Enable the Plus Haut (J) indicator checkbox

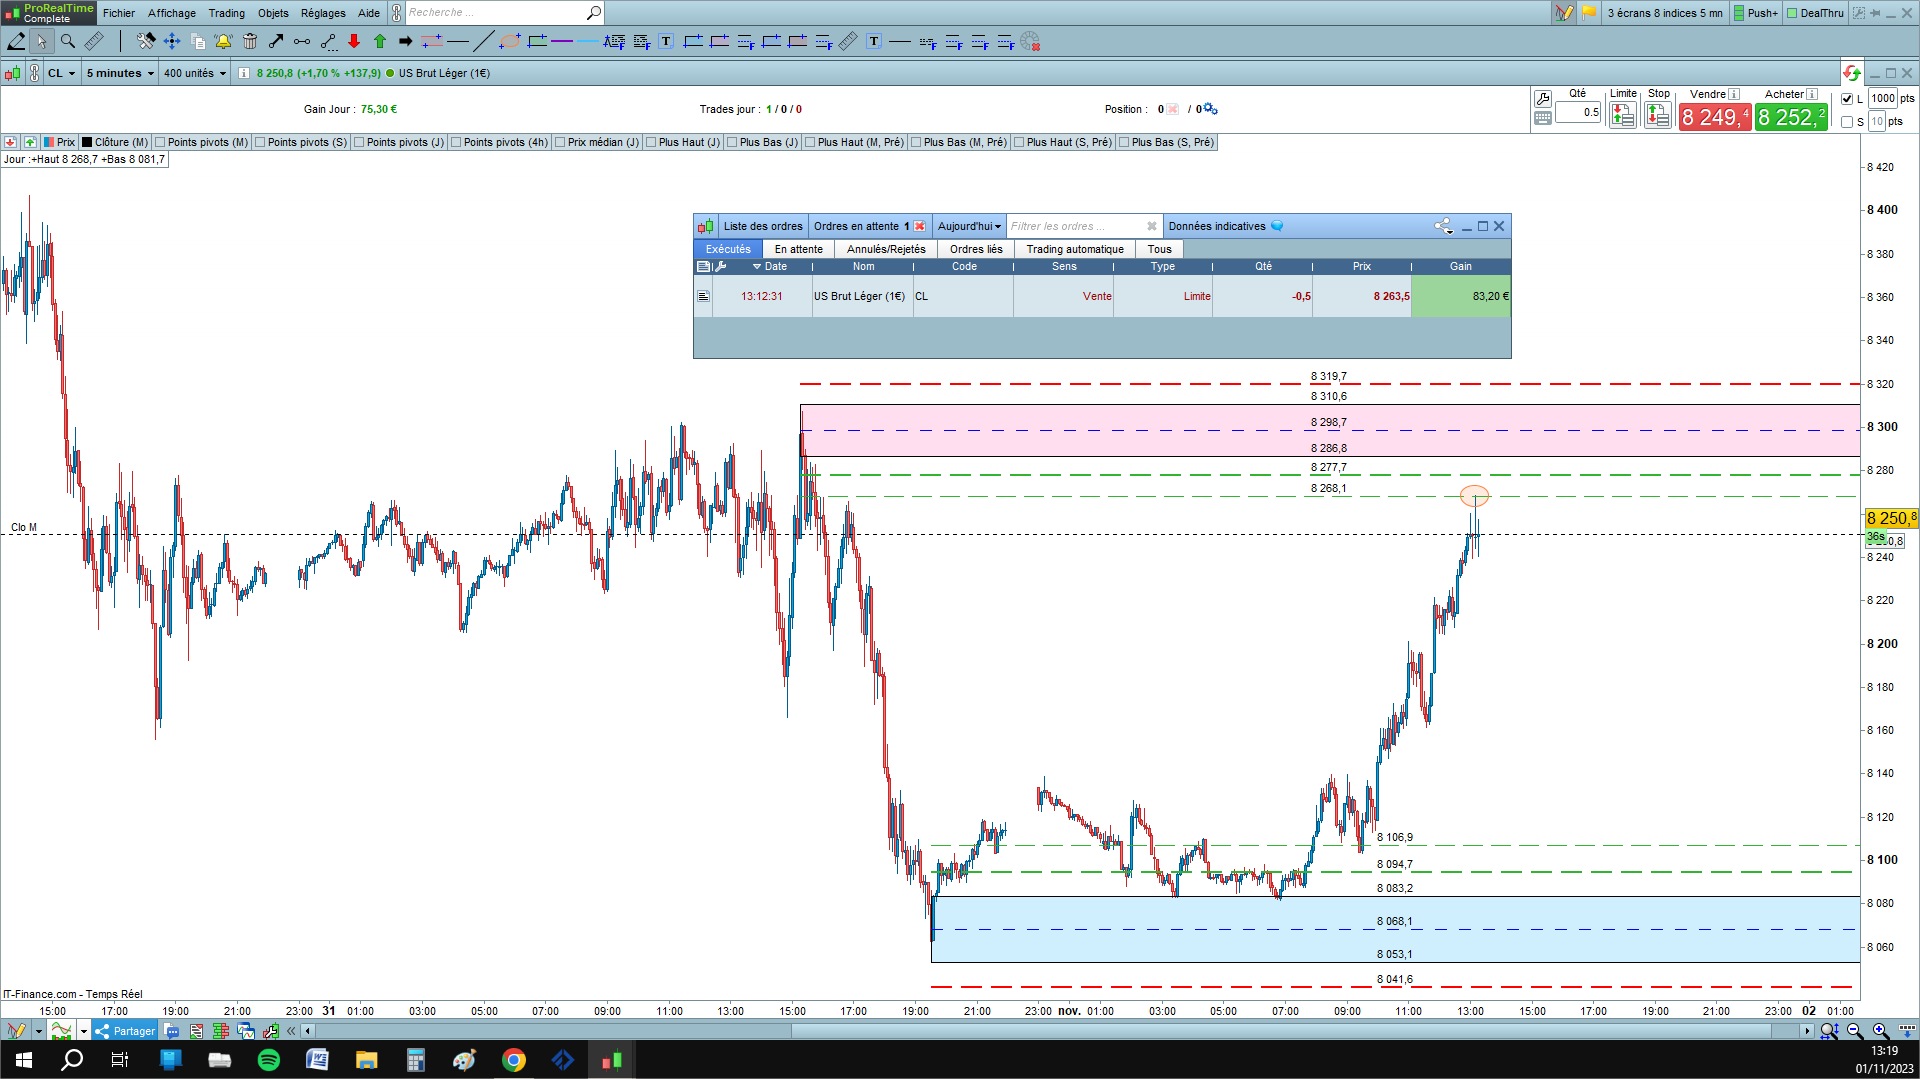click(651, 142)
